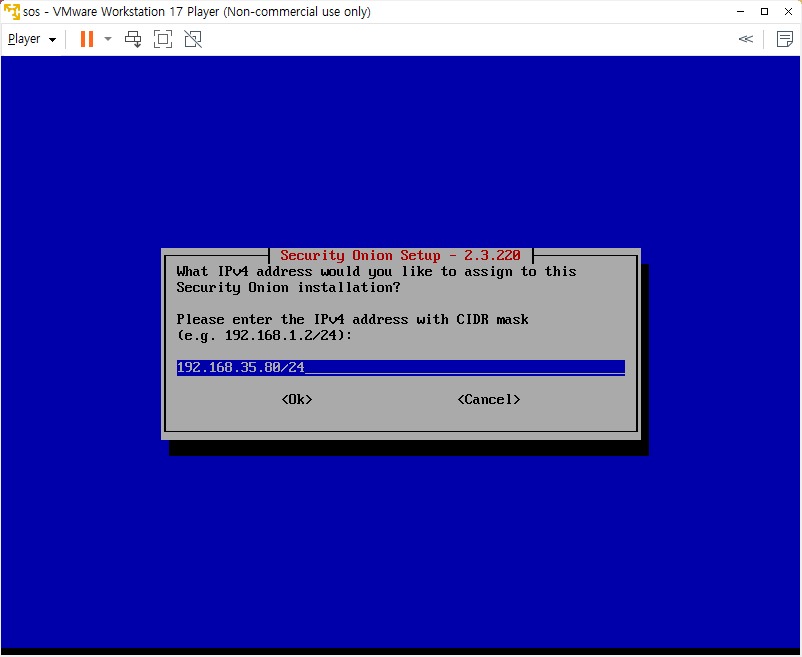Viewport: 802px width, 657px height.
Task: Open the Player menu
Action: coord(32,39)
